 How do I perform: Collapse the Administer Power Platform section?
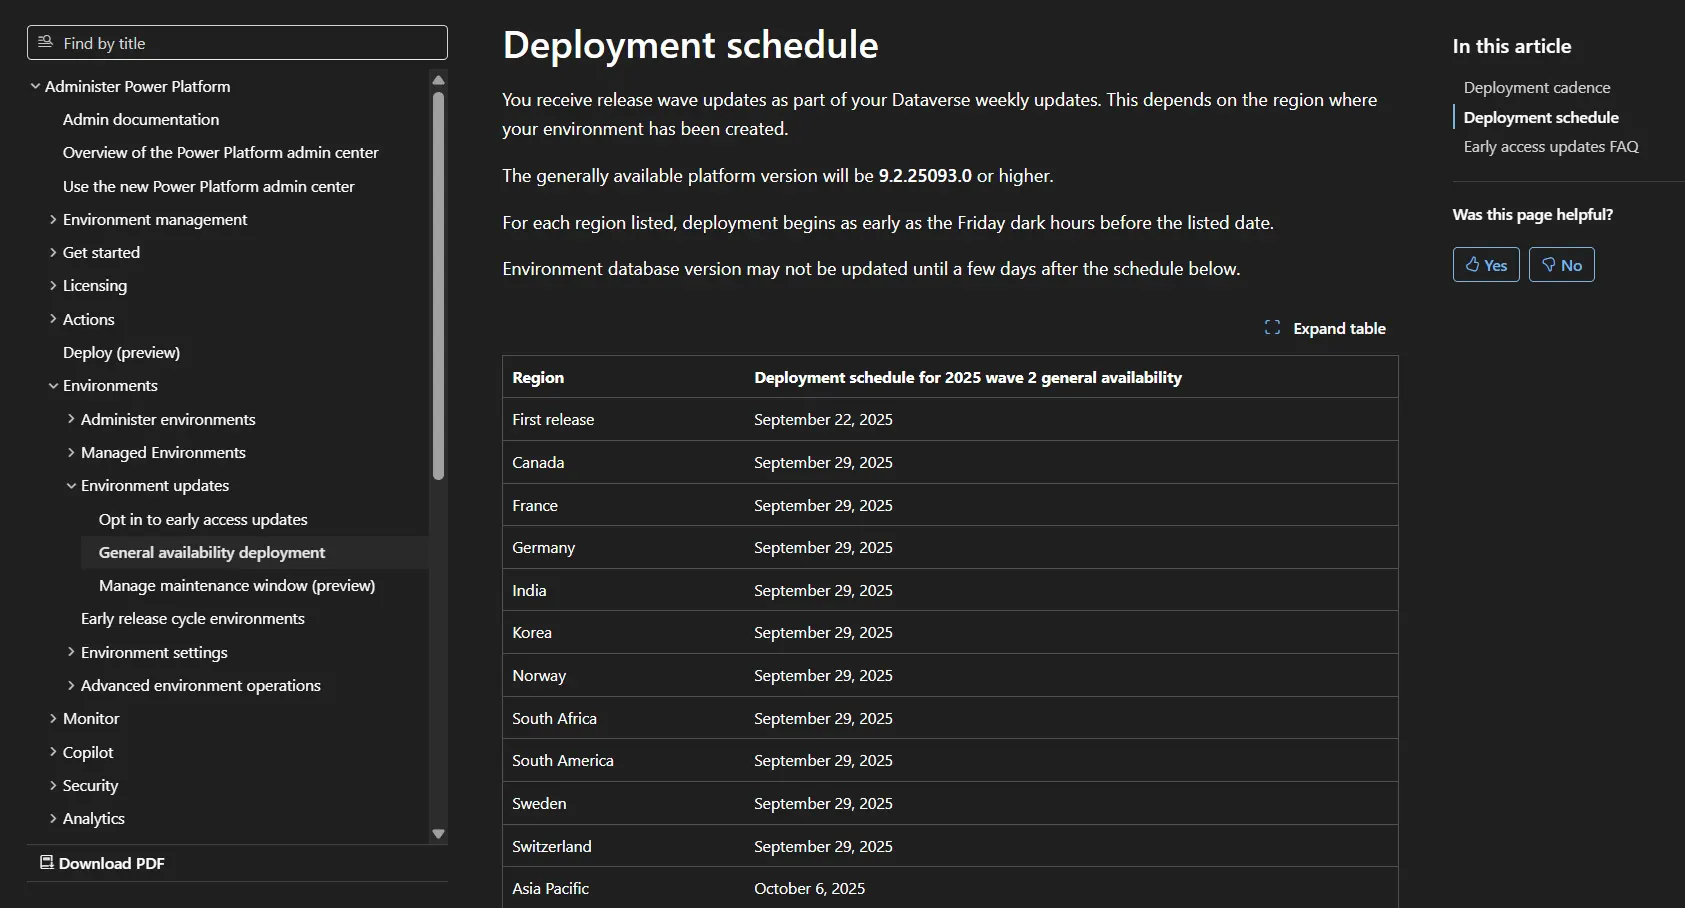35,87
